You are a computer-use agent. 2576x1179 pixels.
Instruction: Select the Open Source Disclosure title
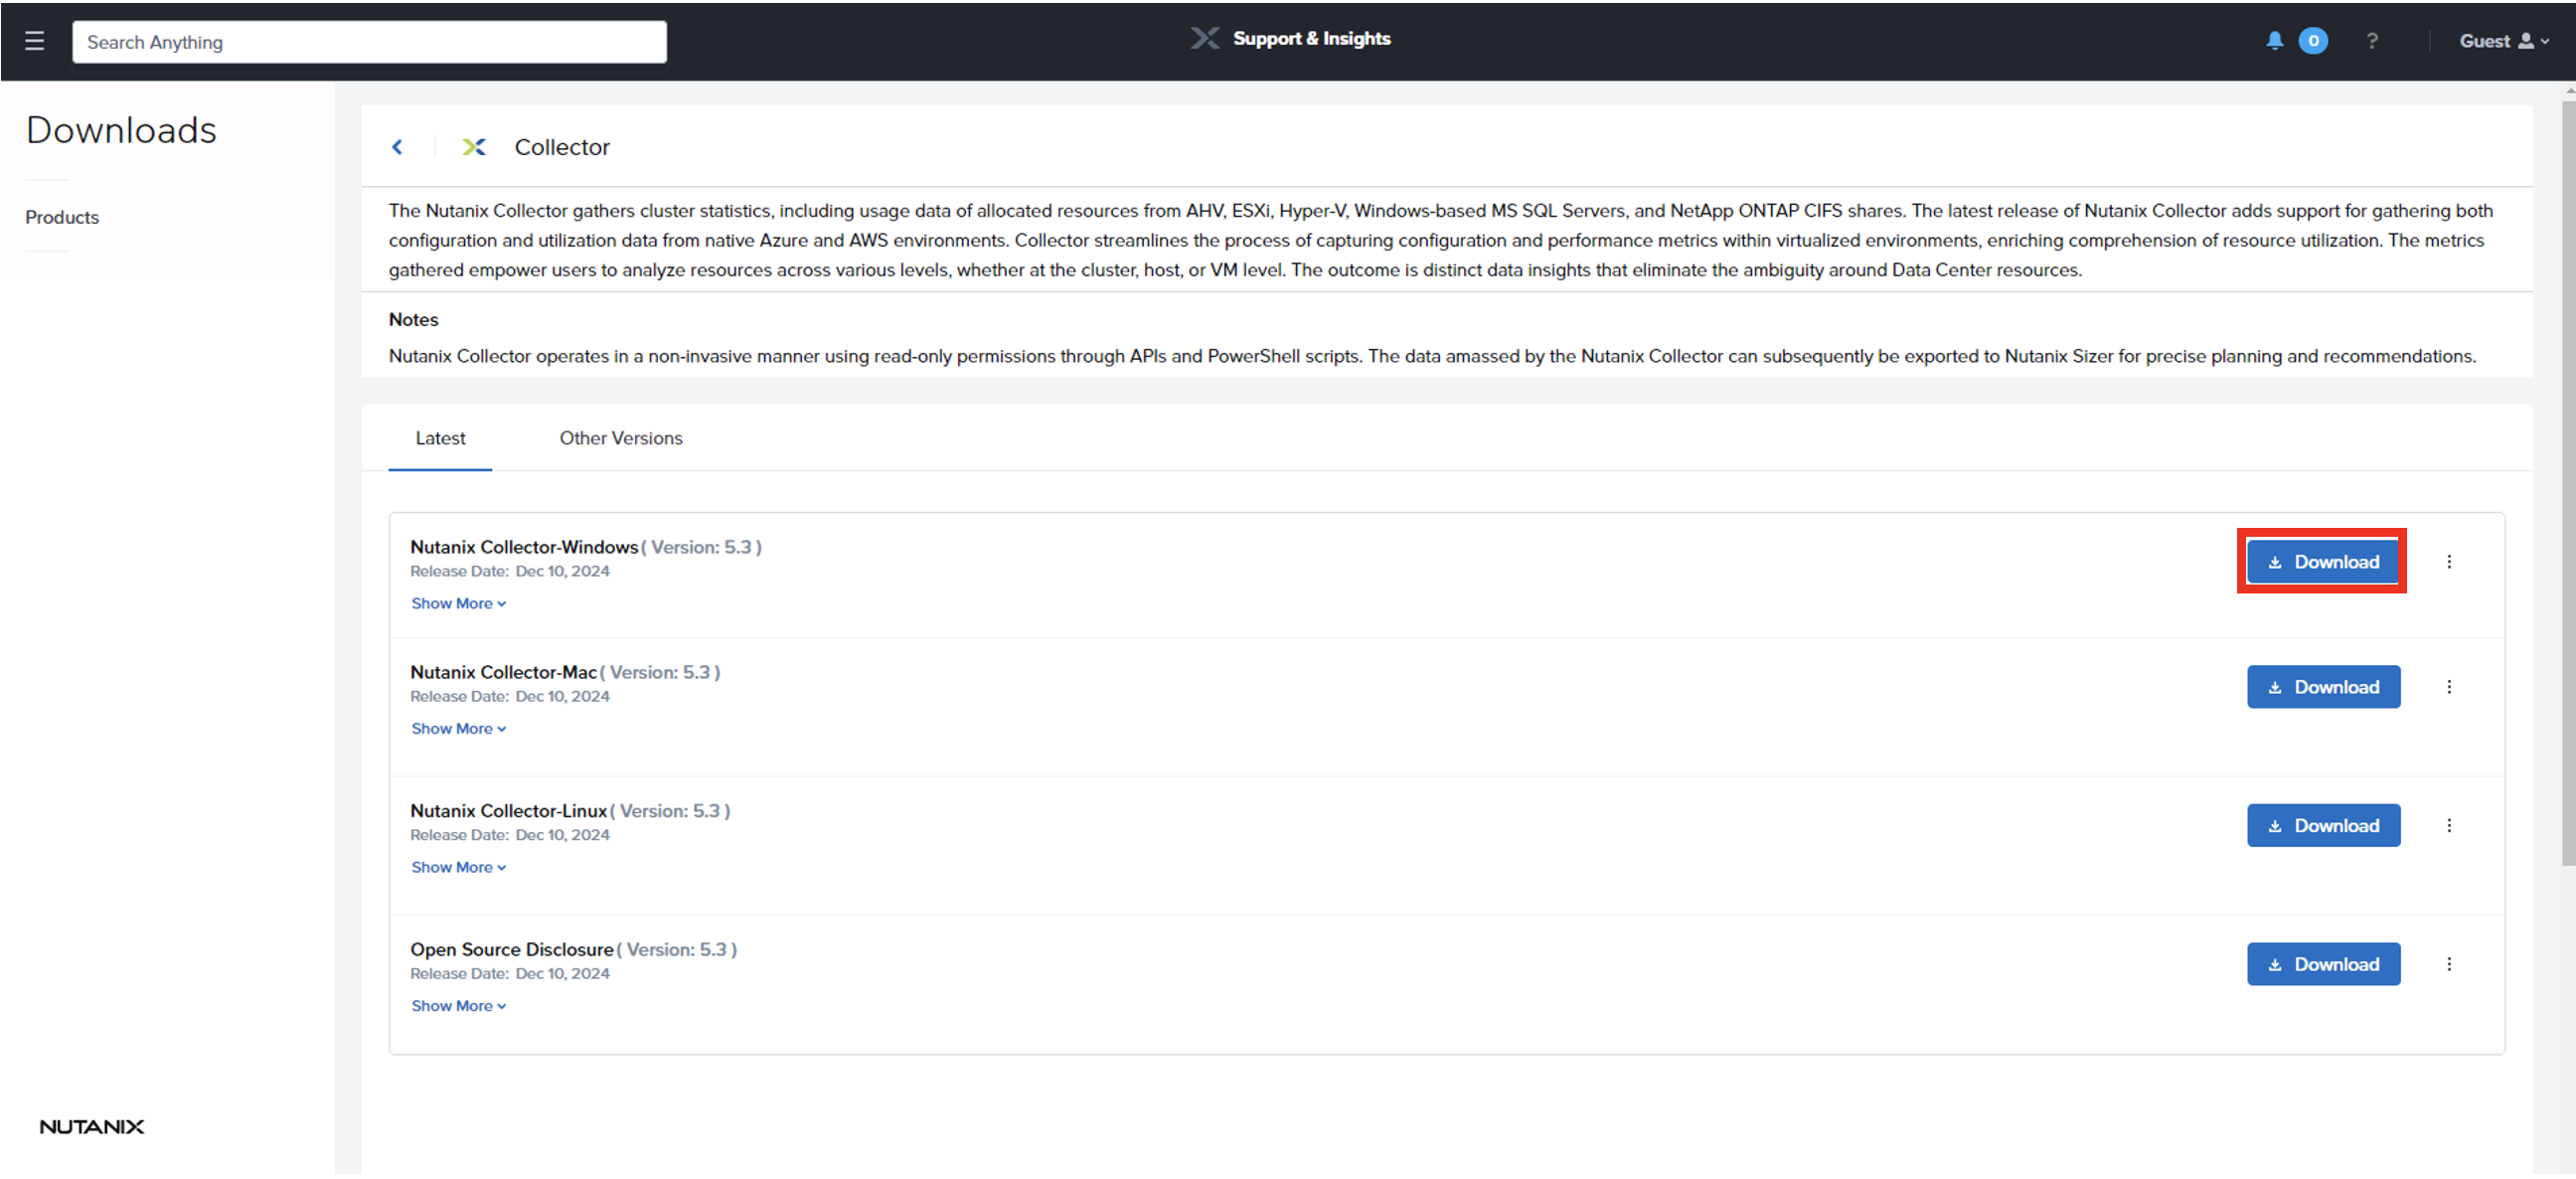coord(512,950)
